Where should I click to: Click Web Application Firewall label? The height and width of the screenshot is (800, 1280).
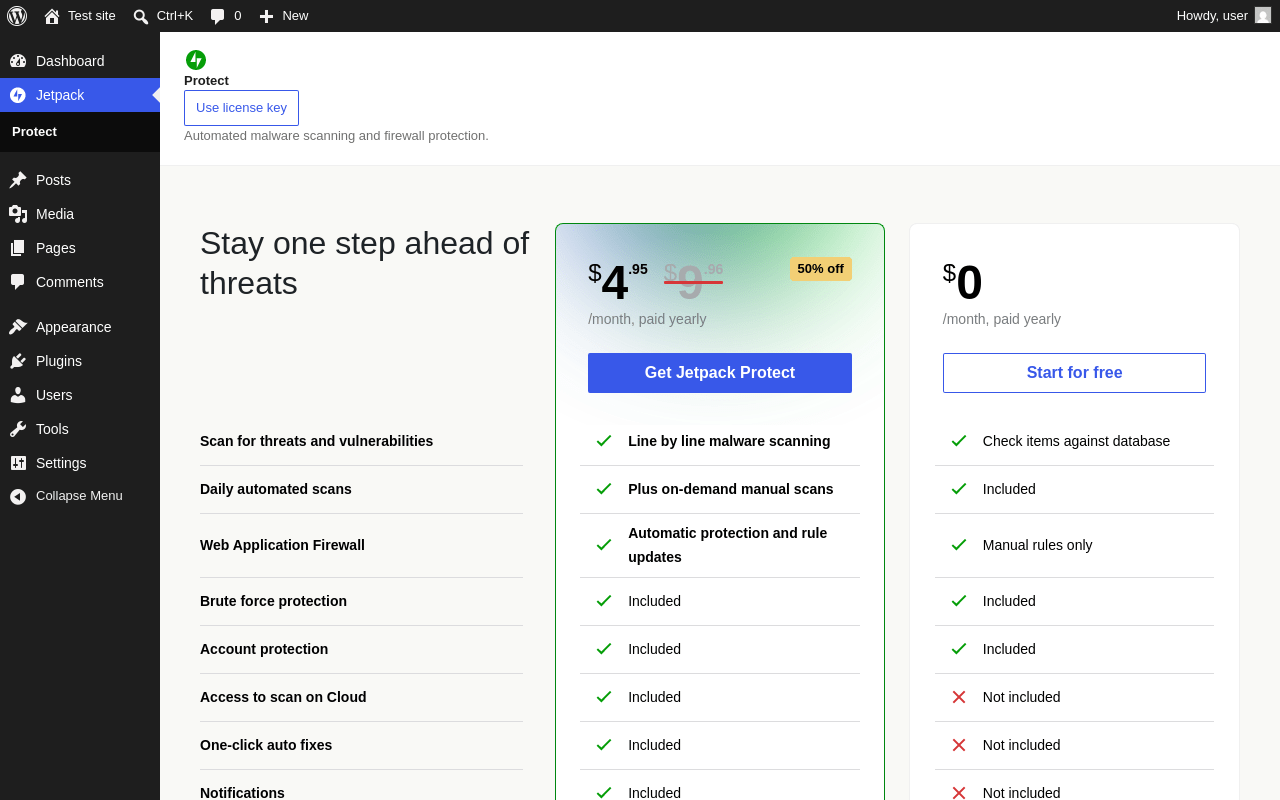tap(283, 545)
